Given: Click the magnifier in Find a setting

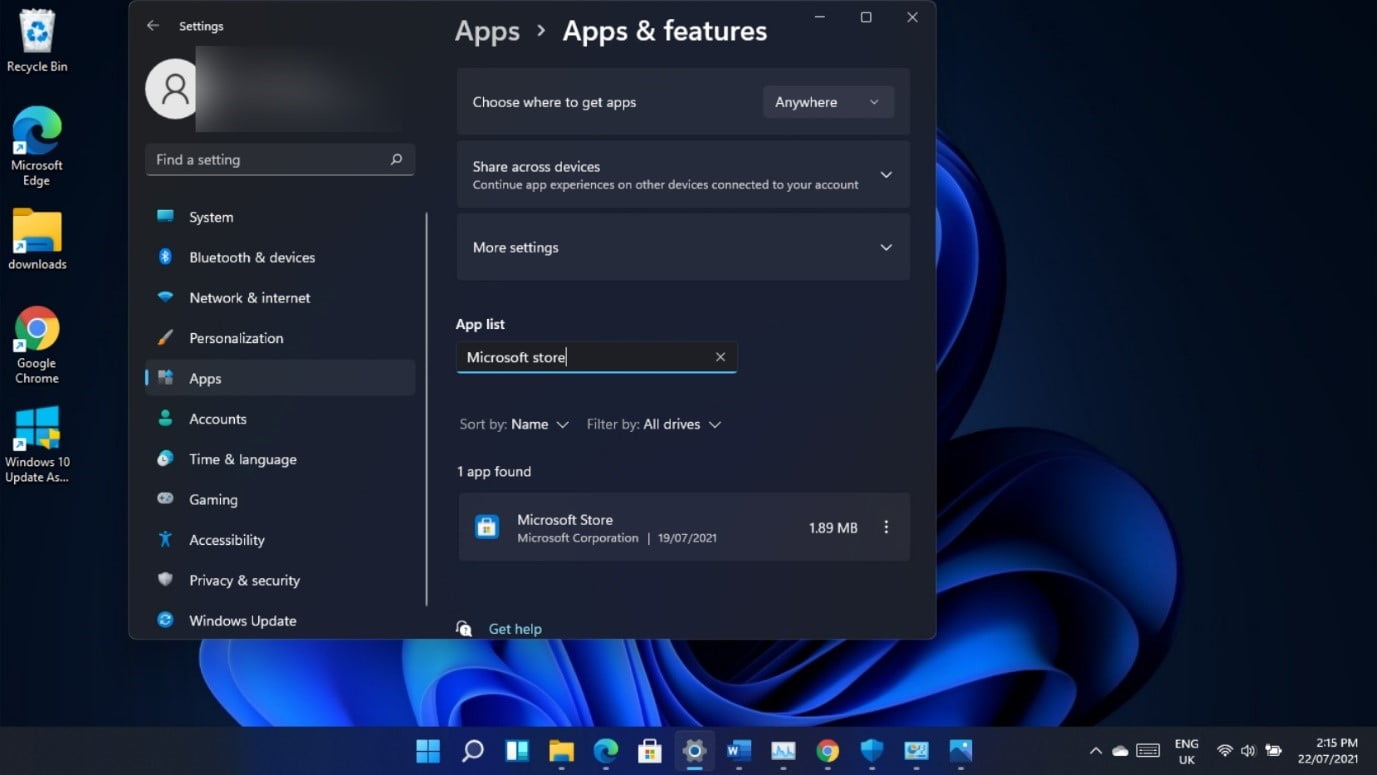Looking at the screenshot, I should 396,160.
